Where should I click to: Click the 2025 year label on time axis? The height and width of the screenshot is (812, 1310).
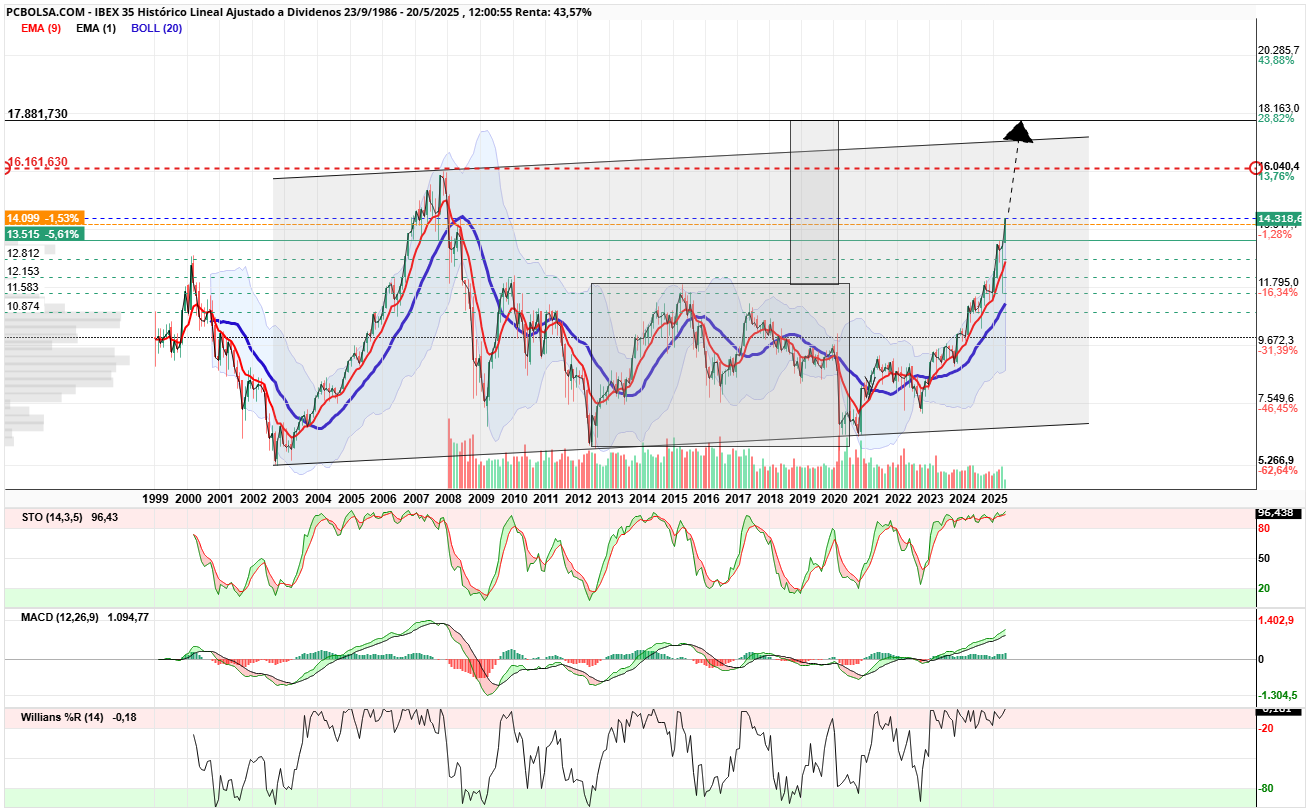click(994, 498)
